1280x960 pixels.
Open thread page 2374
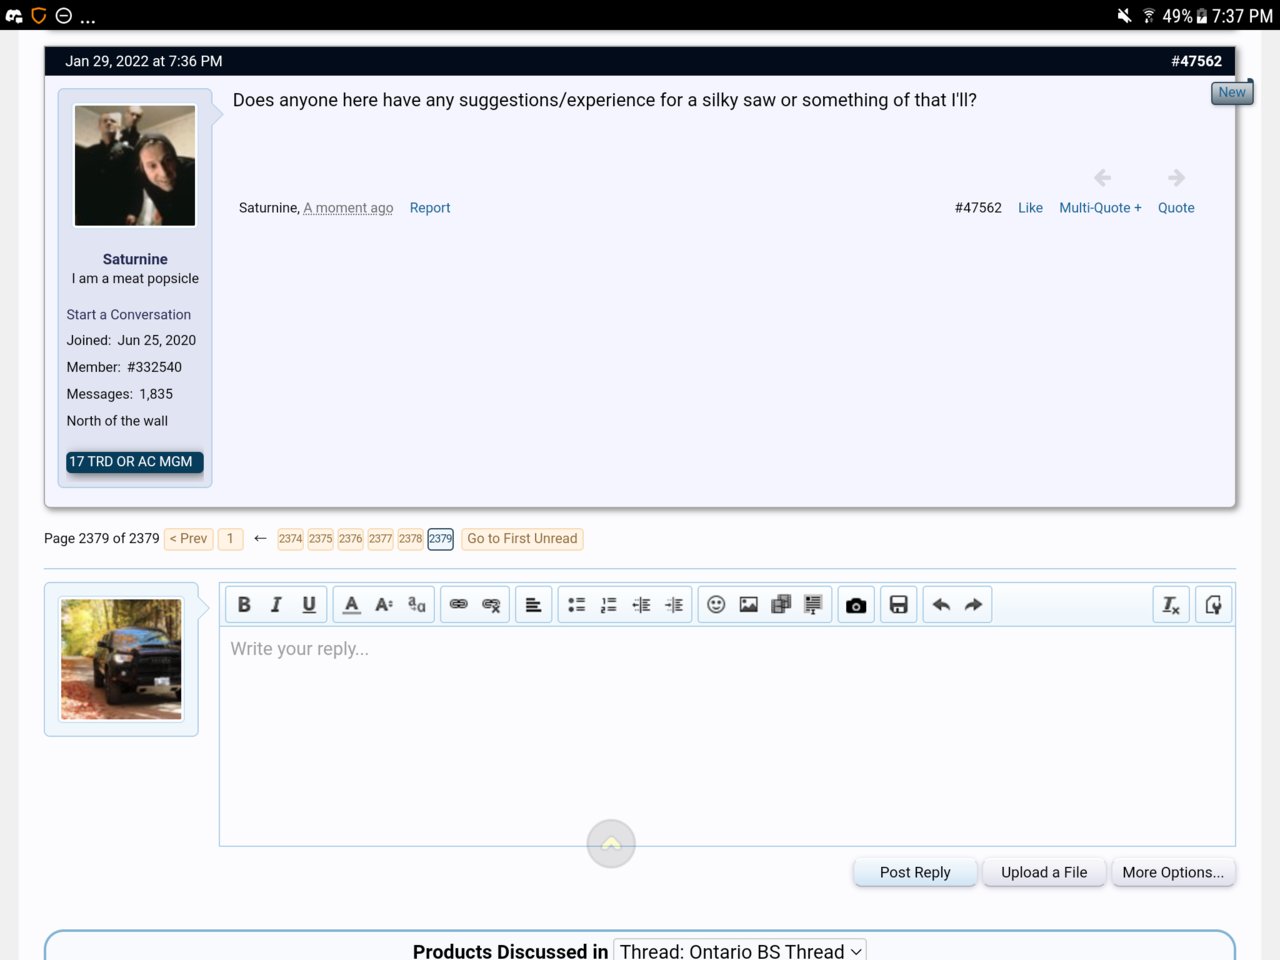(x=290, y=538)
